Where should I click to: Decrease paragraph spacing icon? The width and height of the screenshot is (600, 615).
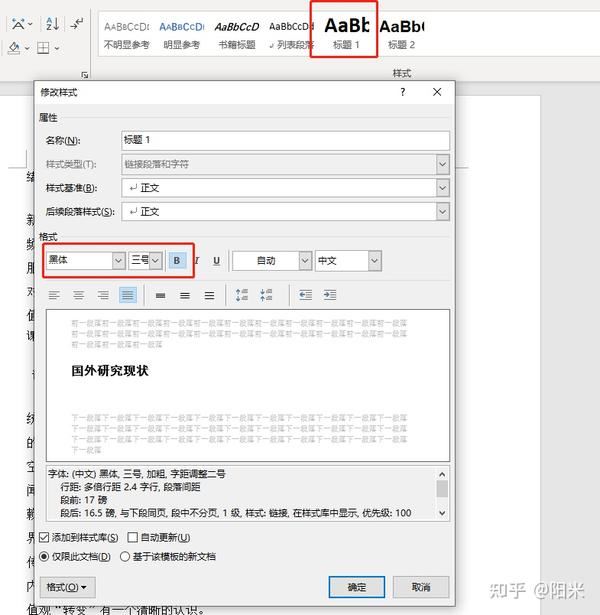(x=266, y=295)
